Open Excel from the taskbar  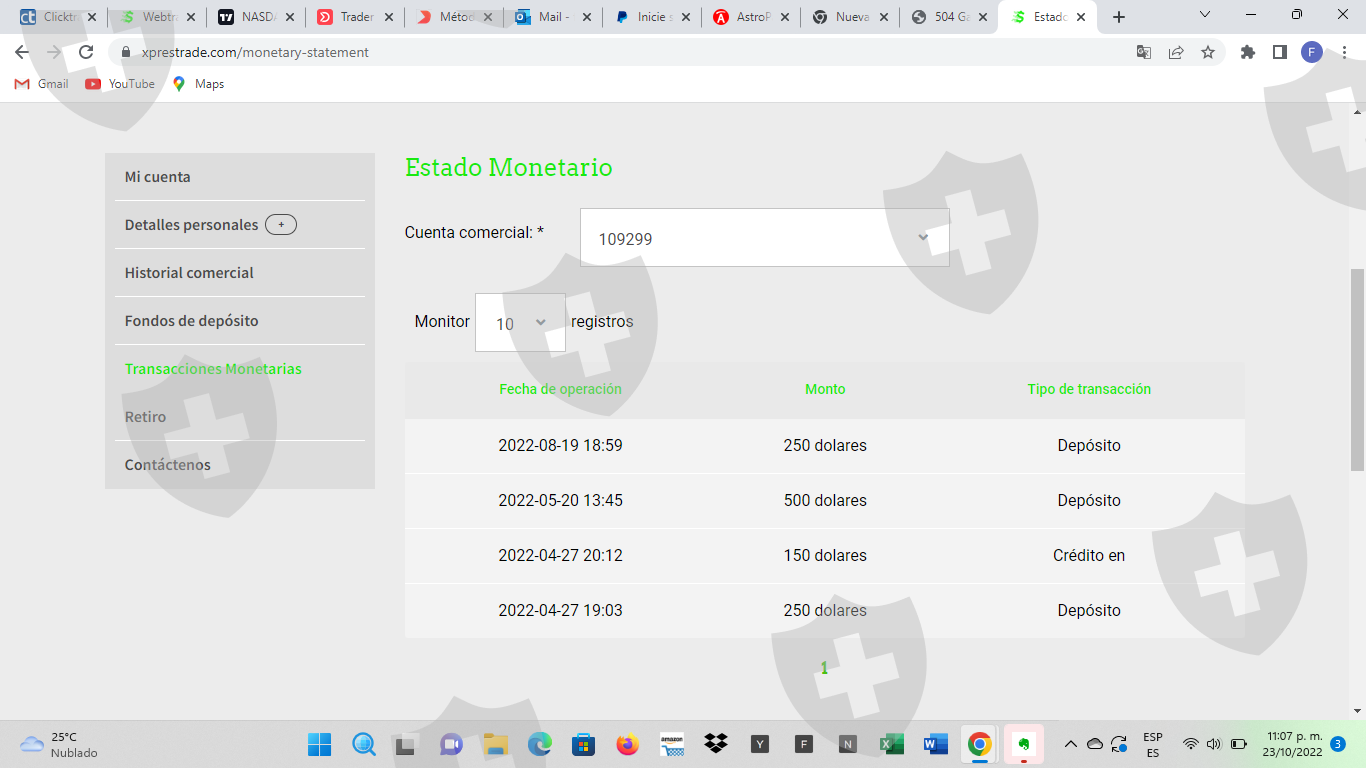point(892,744)
